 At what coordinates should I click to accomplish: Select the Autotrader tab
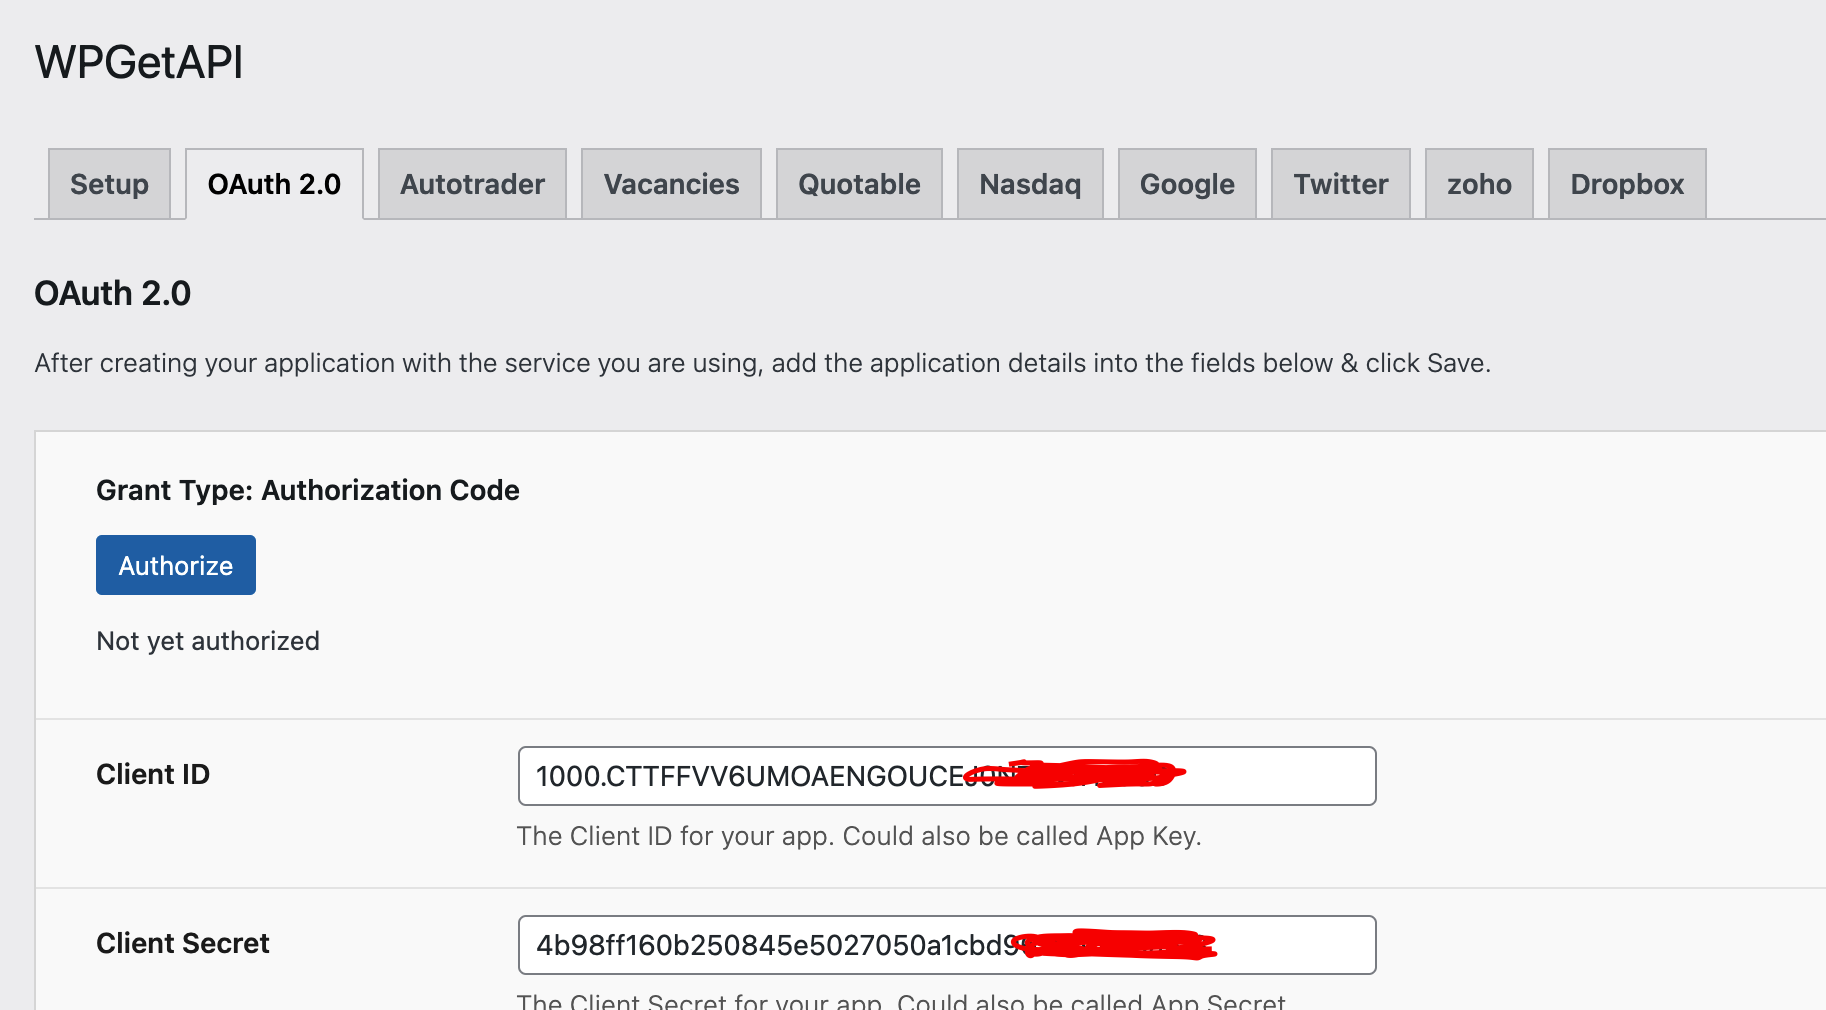[x=472, y=184]
